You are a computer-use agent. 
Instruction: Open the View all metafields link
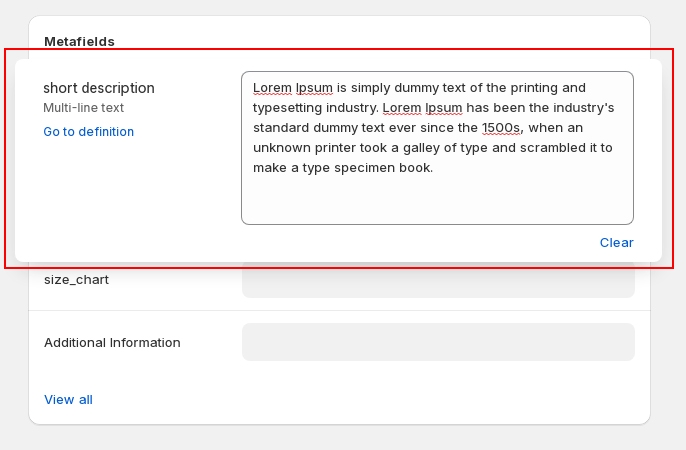(68, 400)
